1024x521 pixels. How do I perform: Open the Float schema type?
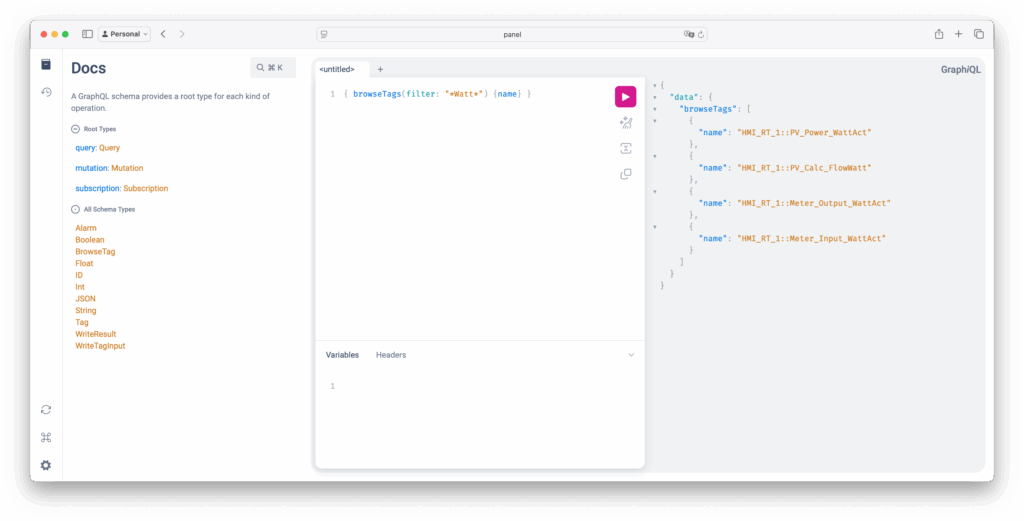(84, 263)
